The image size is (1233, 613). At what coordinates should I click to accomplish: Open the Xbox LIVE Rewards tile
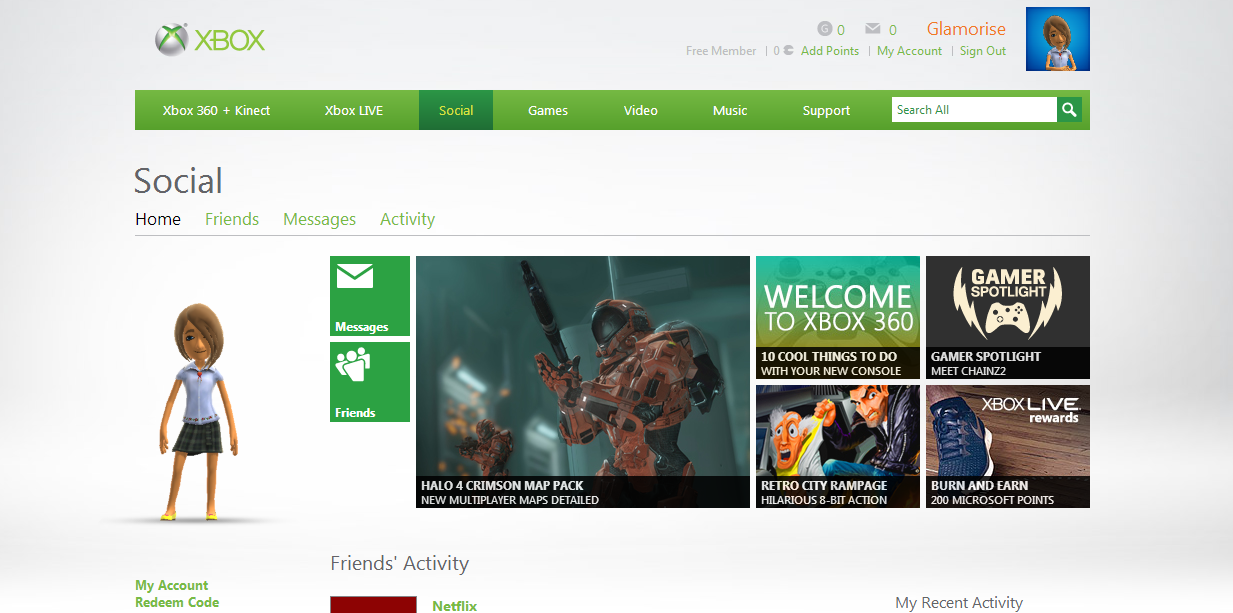tap(1008, 446)
